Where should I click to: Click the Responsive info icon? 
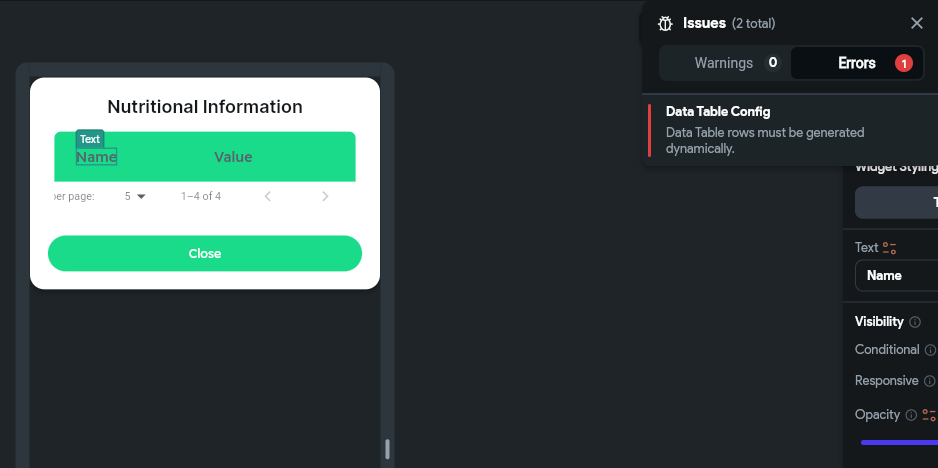coord(930,381)
